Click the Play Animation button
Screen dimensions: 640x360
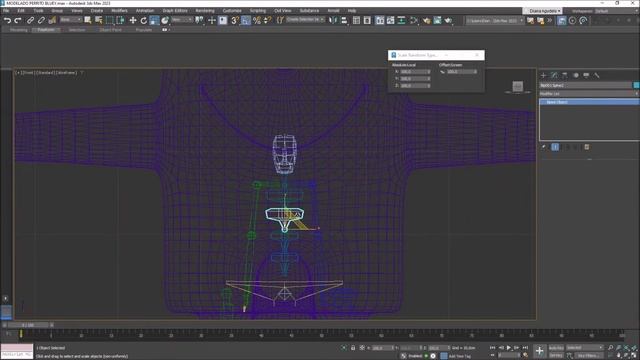coord(509,348)
